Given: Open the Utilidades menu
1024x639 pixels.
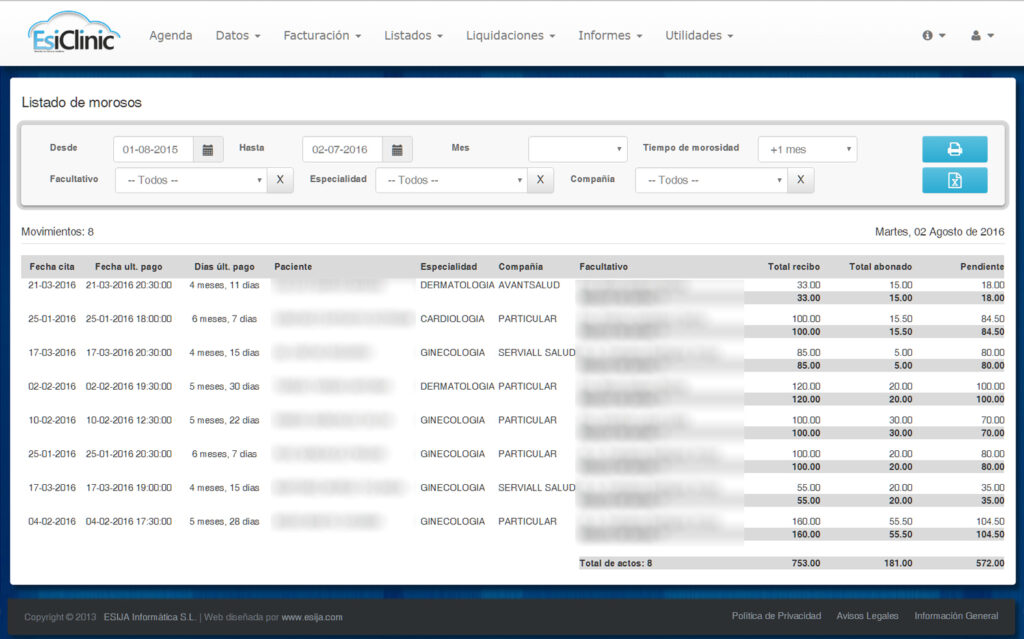Looking at the screenshot, I should 699,35.
